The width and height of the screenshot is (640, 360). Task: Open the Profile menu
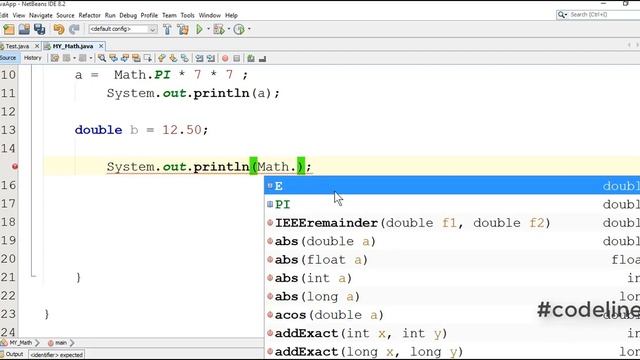coord(149,15)
